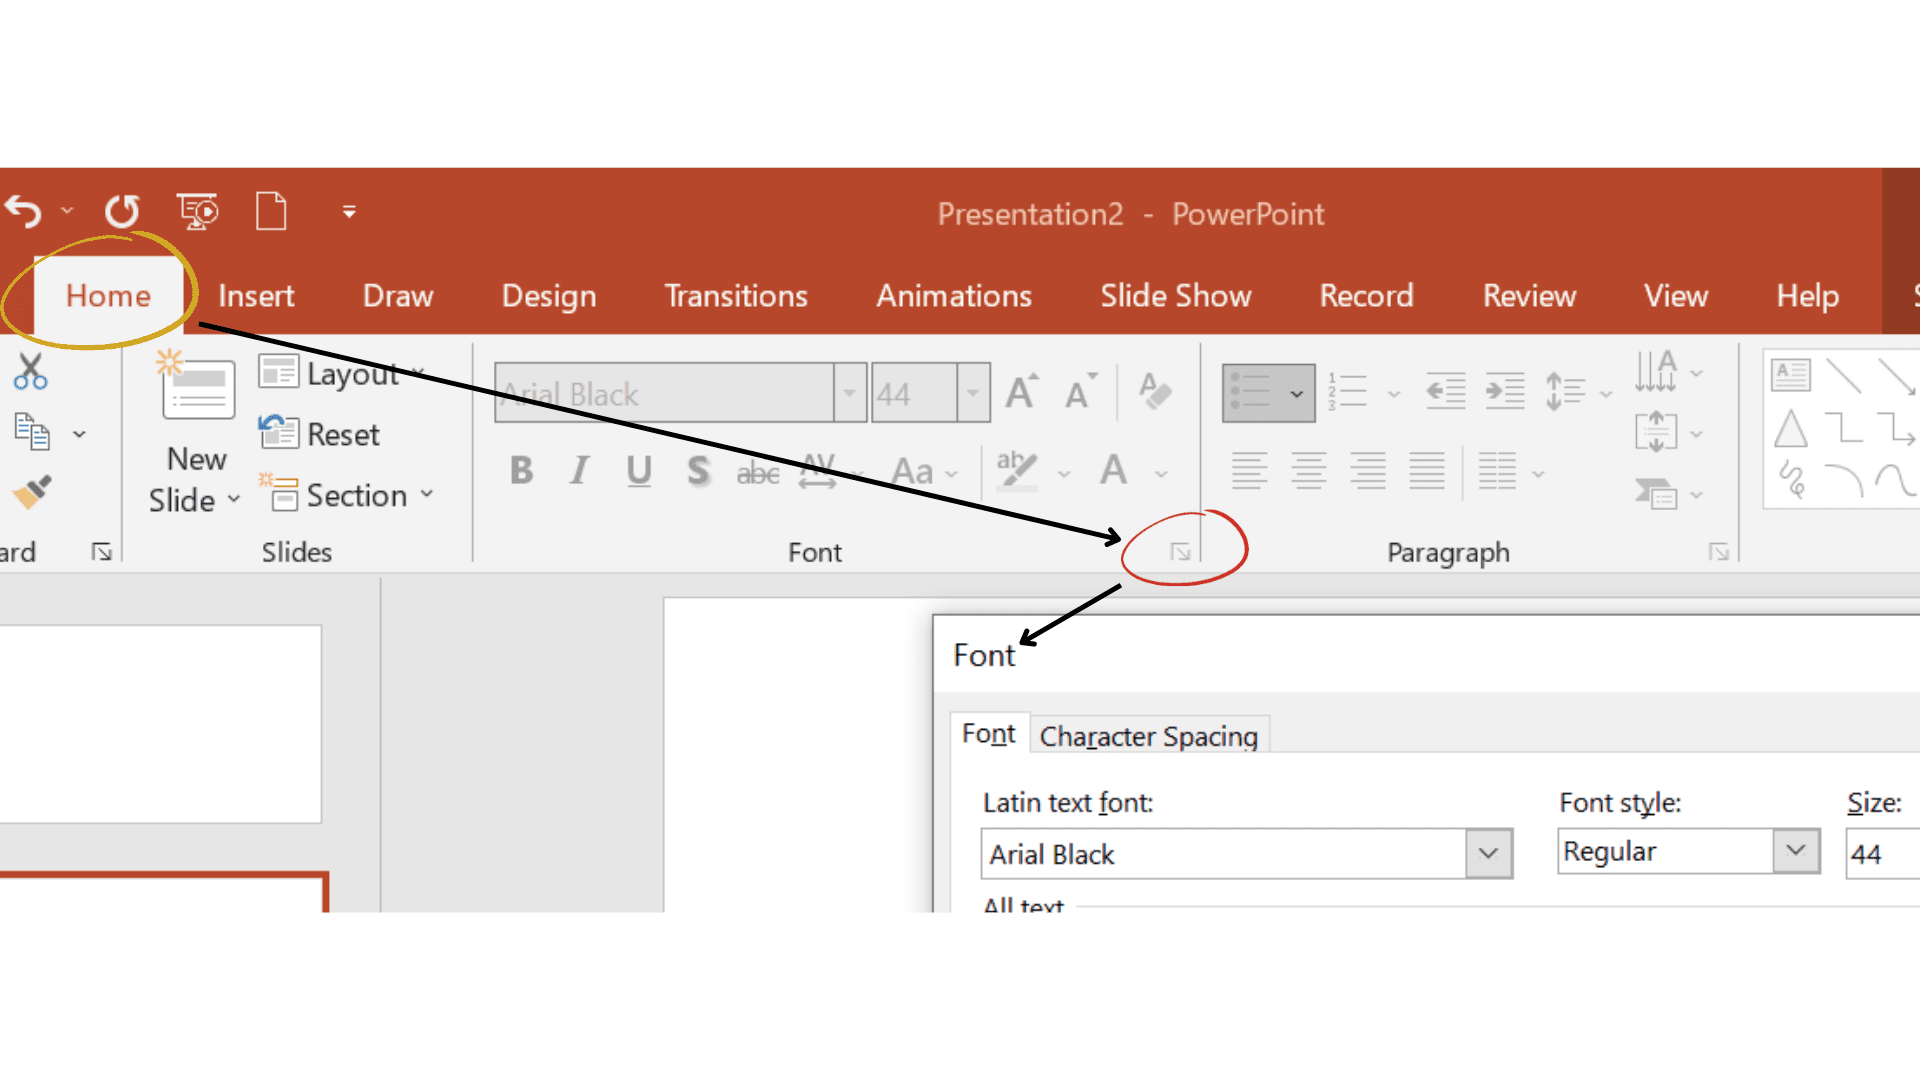
Task: Click the Undo arrow
Action: tap(22, 211)
